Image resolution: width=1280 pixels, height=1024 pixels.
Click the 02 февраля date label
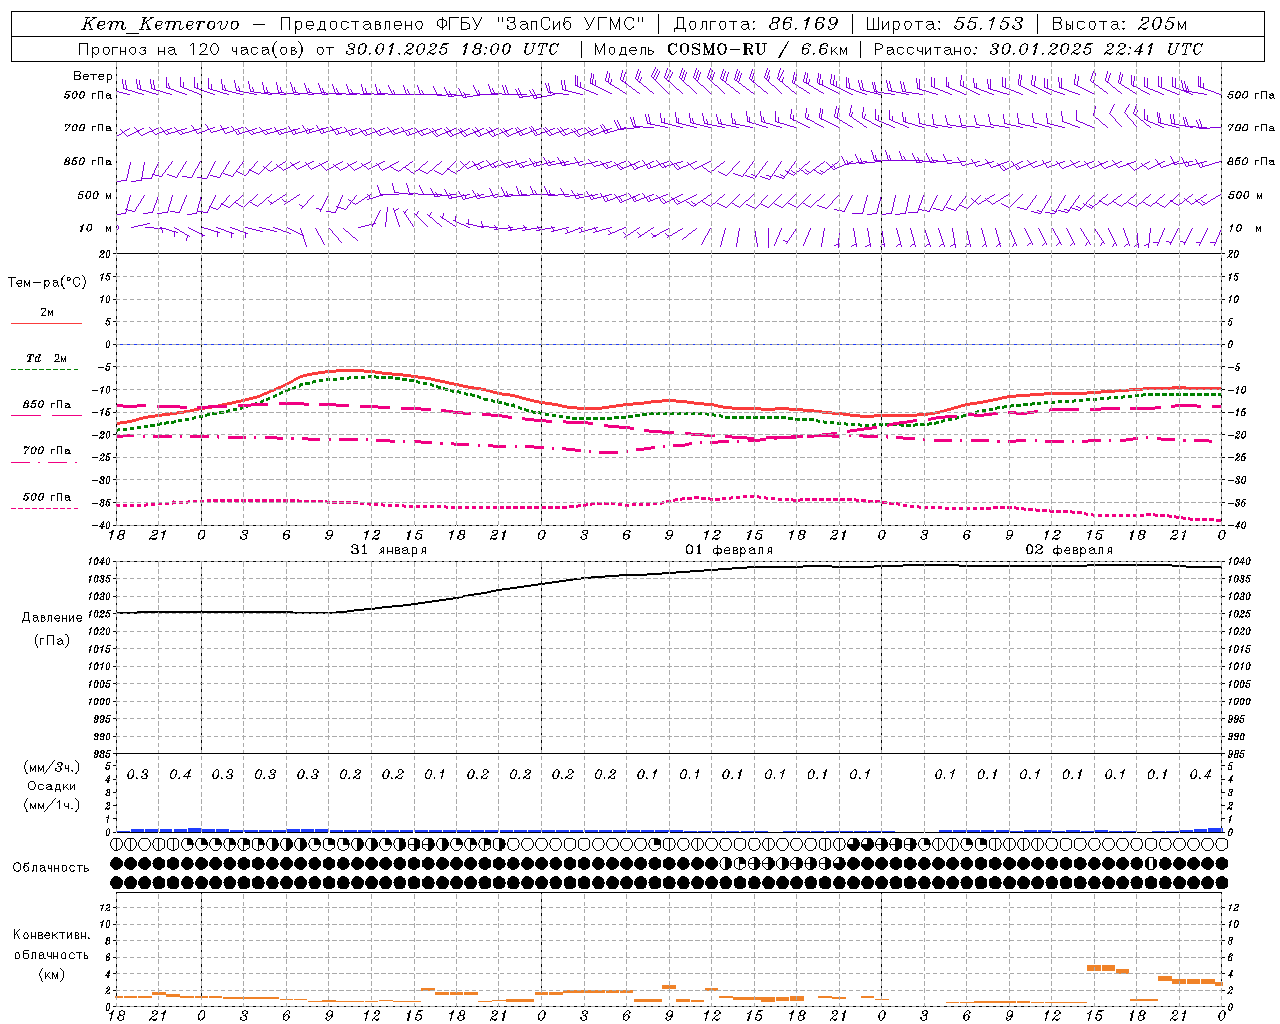(1069, 550)
